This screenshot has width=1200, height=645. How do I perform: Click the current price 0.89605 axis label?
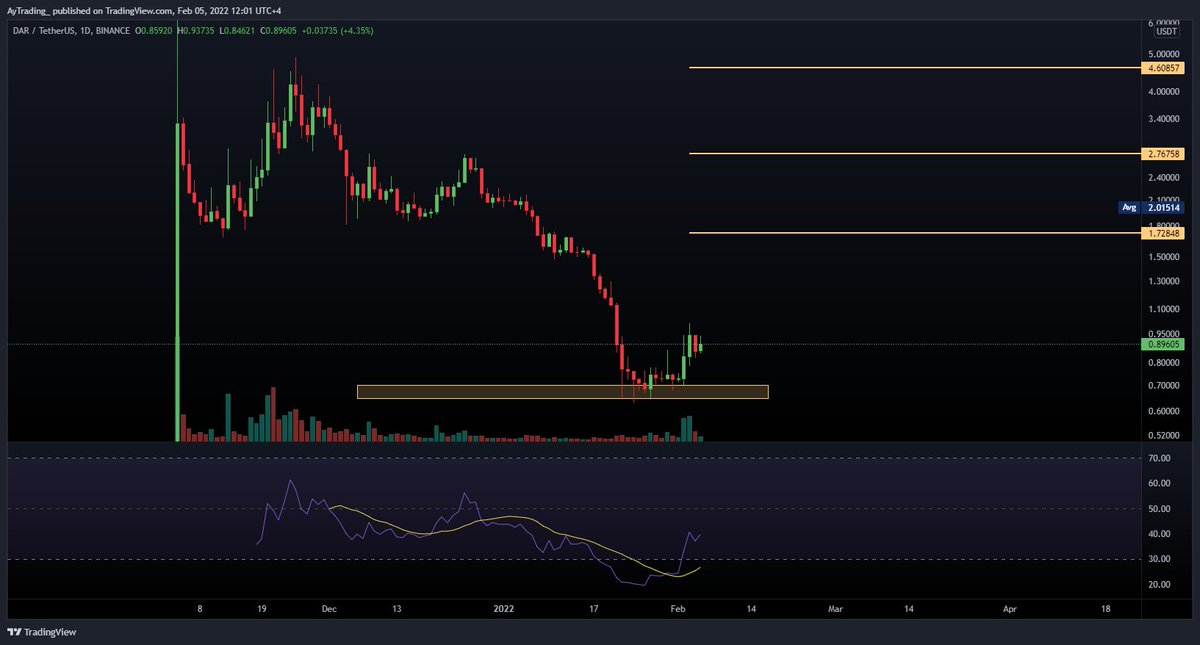click(x=1162, y=344)
